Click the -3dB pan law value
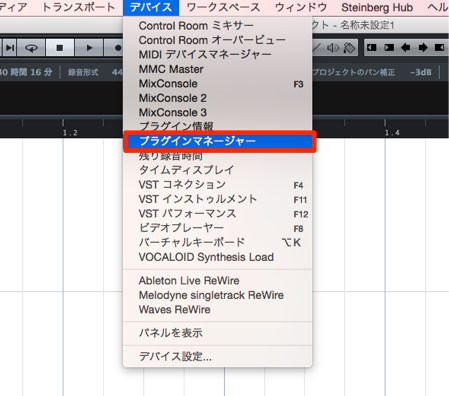 [x=421, y=72]
